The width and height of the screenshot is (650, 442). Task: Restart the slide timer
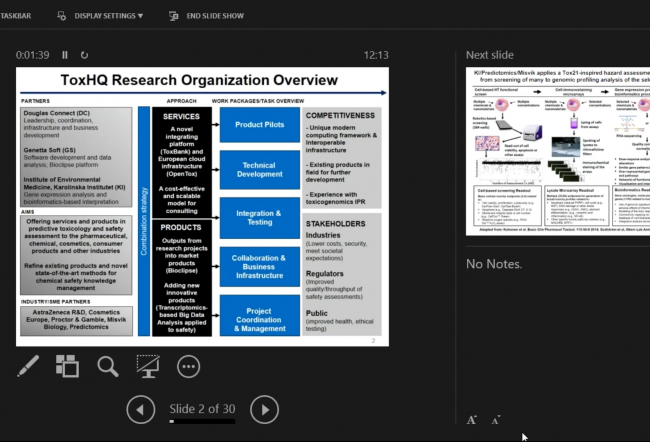tap(84, 55)
